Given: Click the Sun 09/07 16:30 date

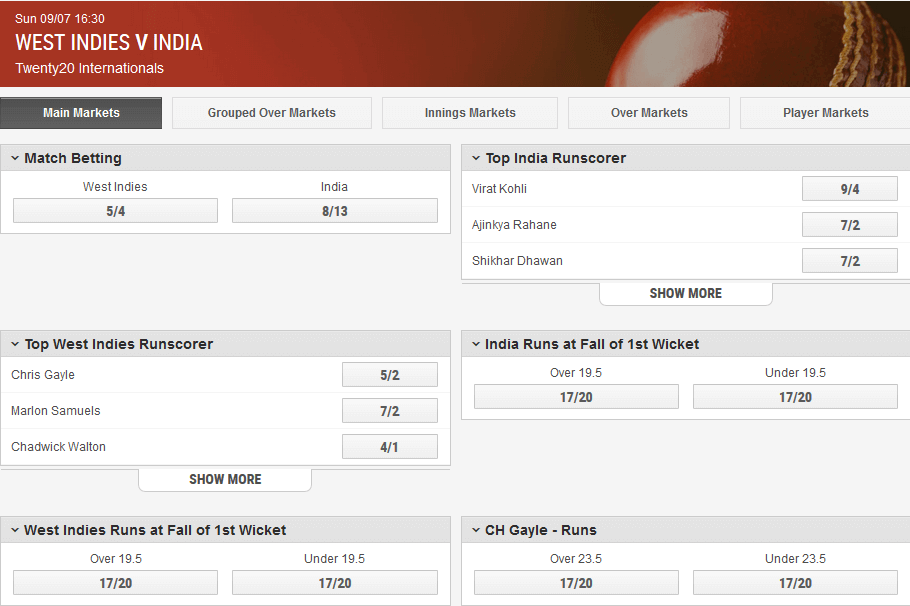Looking at the screenshot, I should tap(60, 19).
